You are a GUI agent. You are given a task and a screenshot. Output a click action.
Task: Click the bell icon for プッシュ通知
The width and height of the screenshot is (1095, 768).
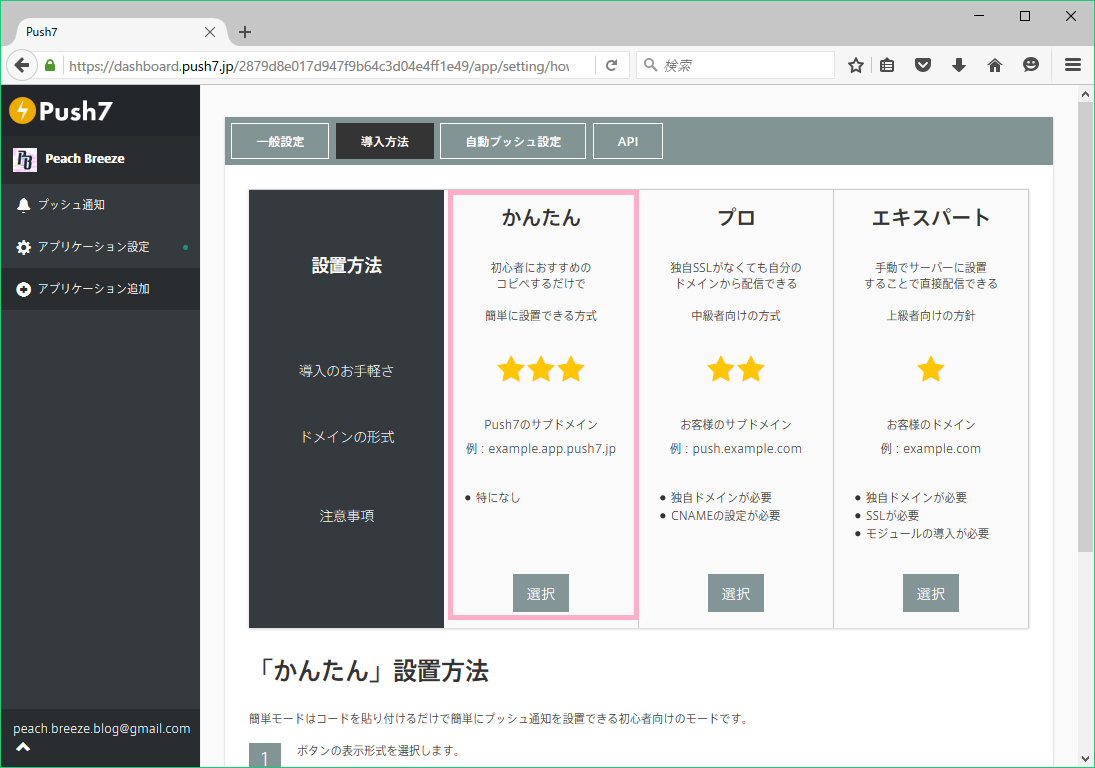(24, 205)
